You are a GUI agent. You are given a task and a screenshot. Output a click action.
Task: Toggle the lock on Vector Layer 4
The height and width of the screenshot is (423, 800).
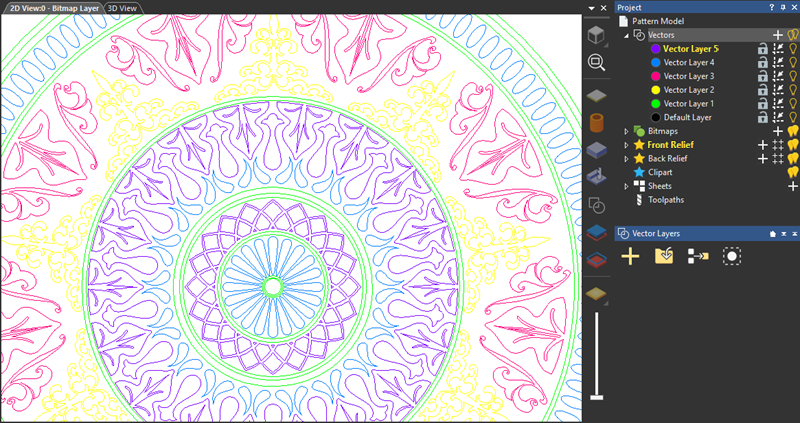pos(762,63)
